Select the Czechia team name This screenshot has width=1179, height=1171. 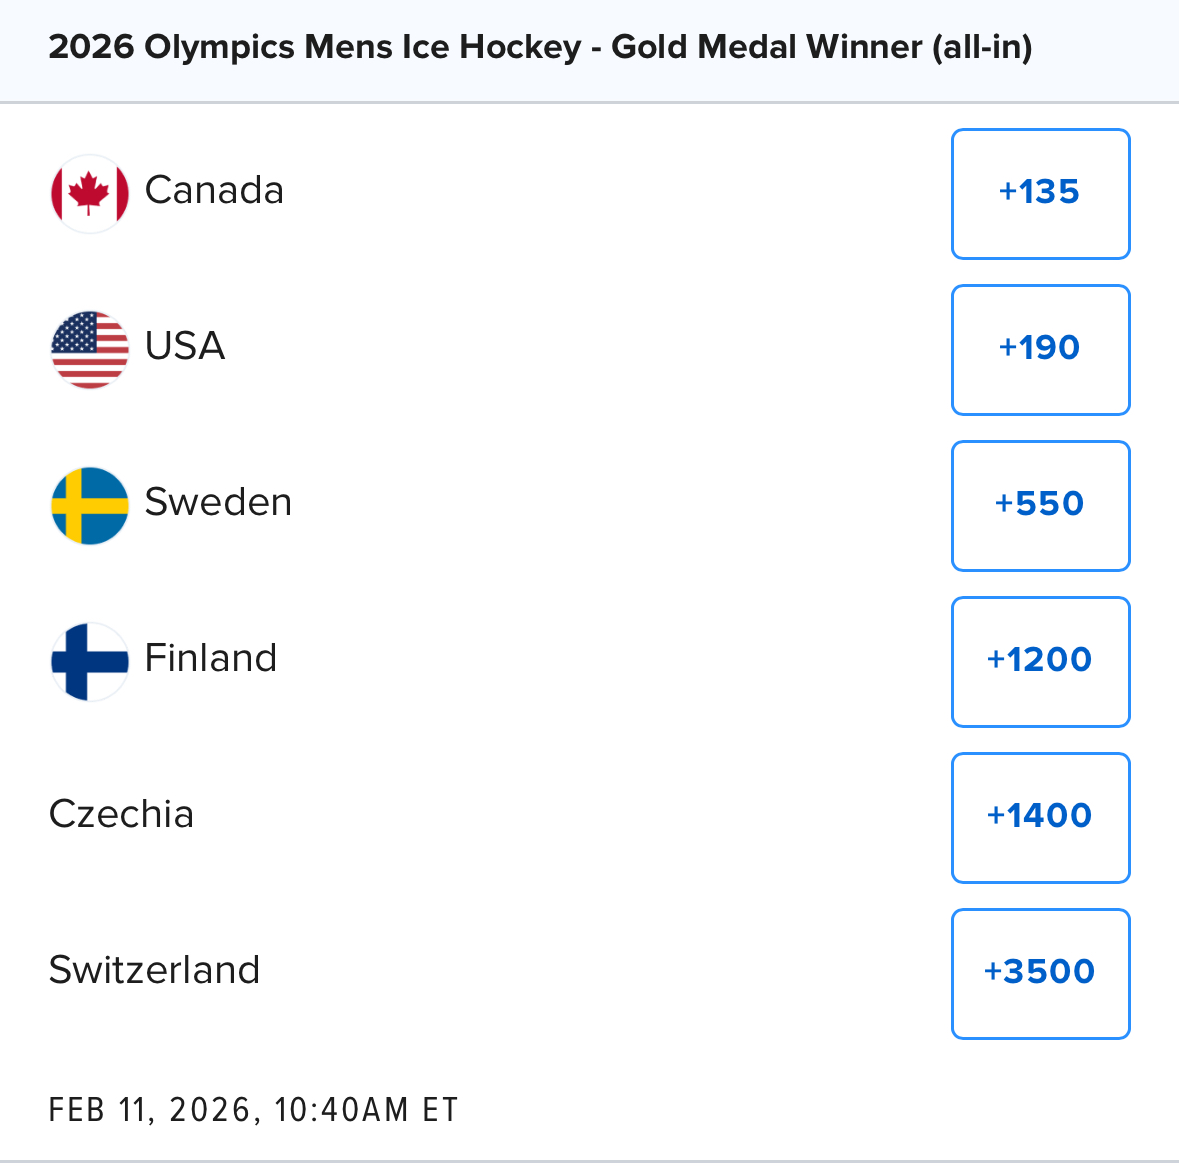coord(121,814)
